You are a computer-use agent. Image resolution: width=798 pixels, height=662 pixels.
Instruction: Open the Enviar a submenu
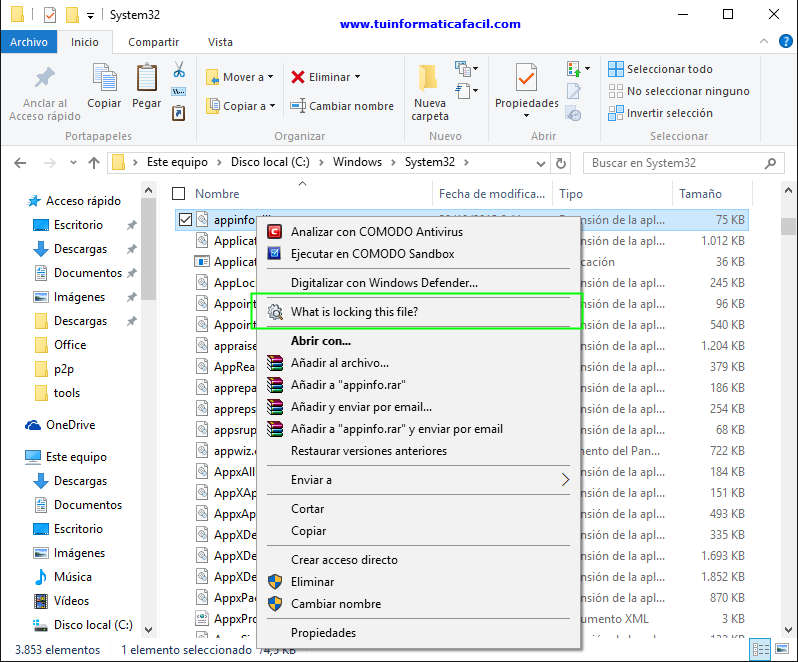tap(418, 480)
